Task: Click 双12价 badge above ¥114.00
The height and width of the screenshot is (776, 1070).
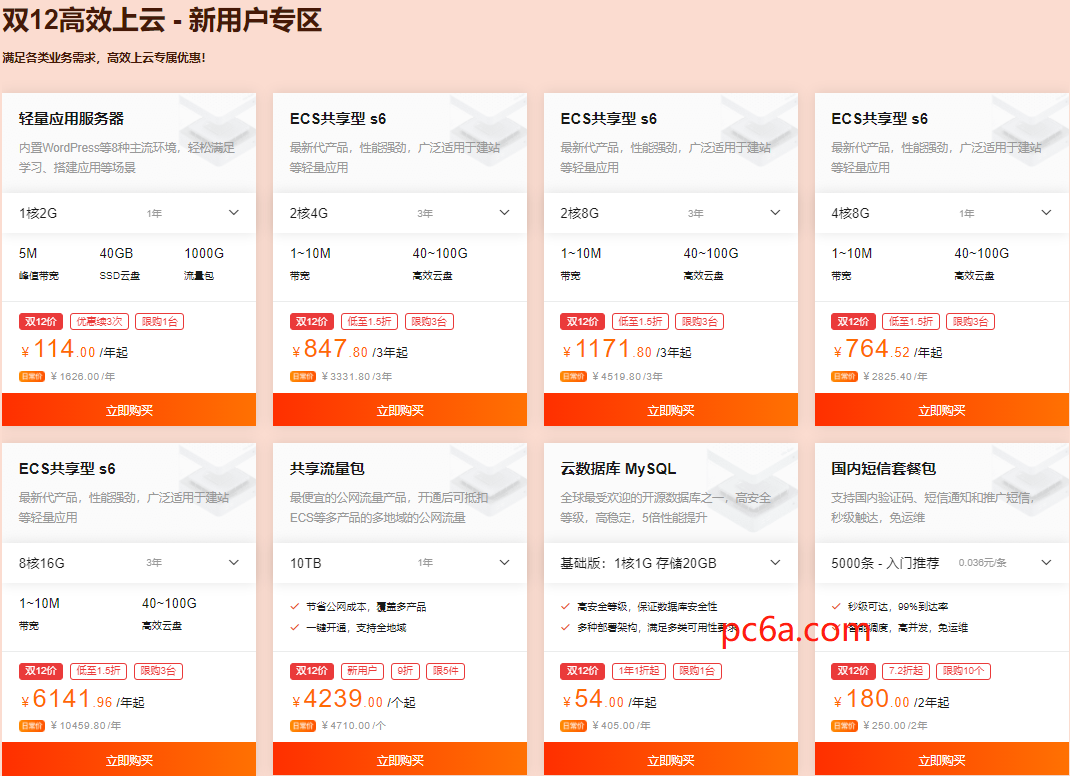Action: point(41,321)
